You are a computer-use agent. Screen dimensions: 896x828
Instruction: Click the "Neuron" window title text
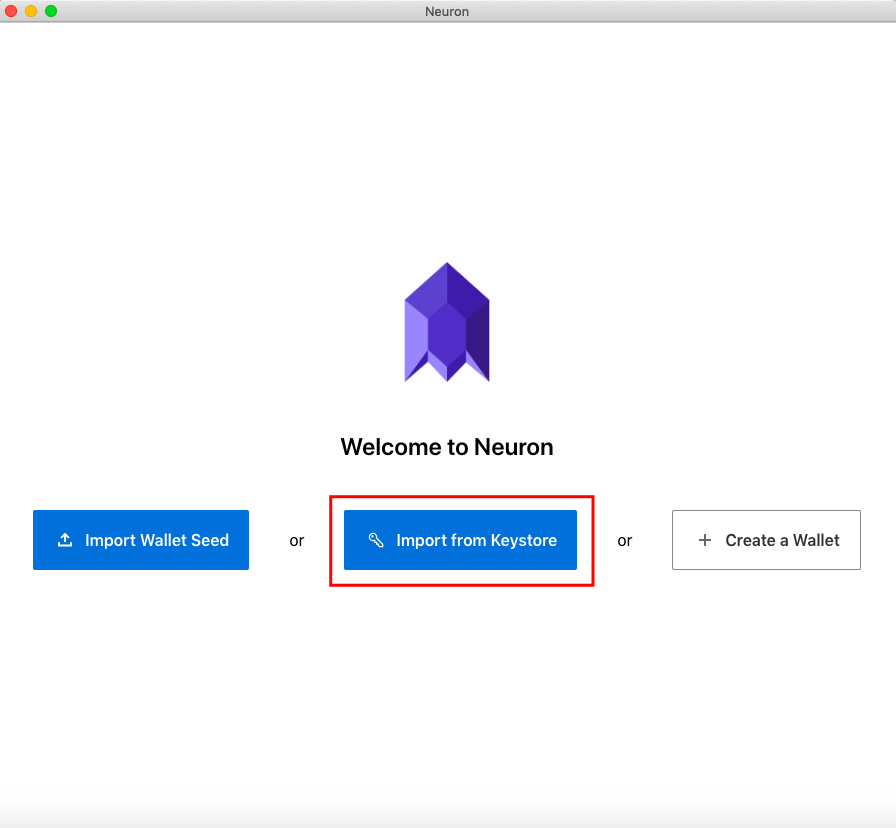coord(447,11)
